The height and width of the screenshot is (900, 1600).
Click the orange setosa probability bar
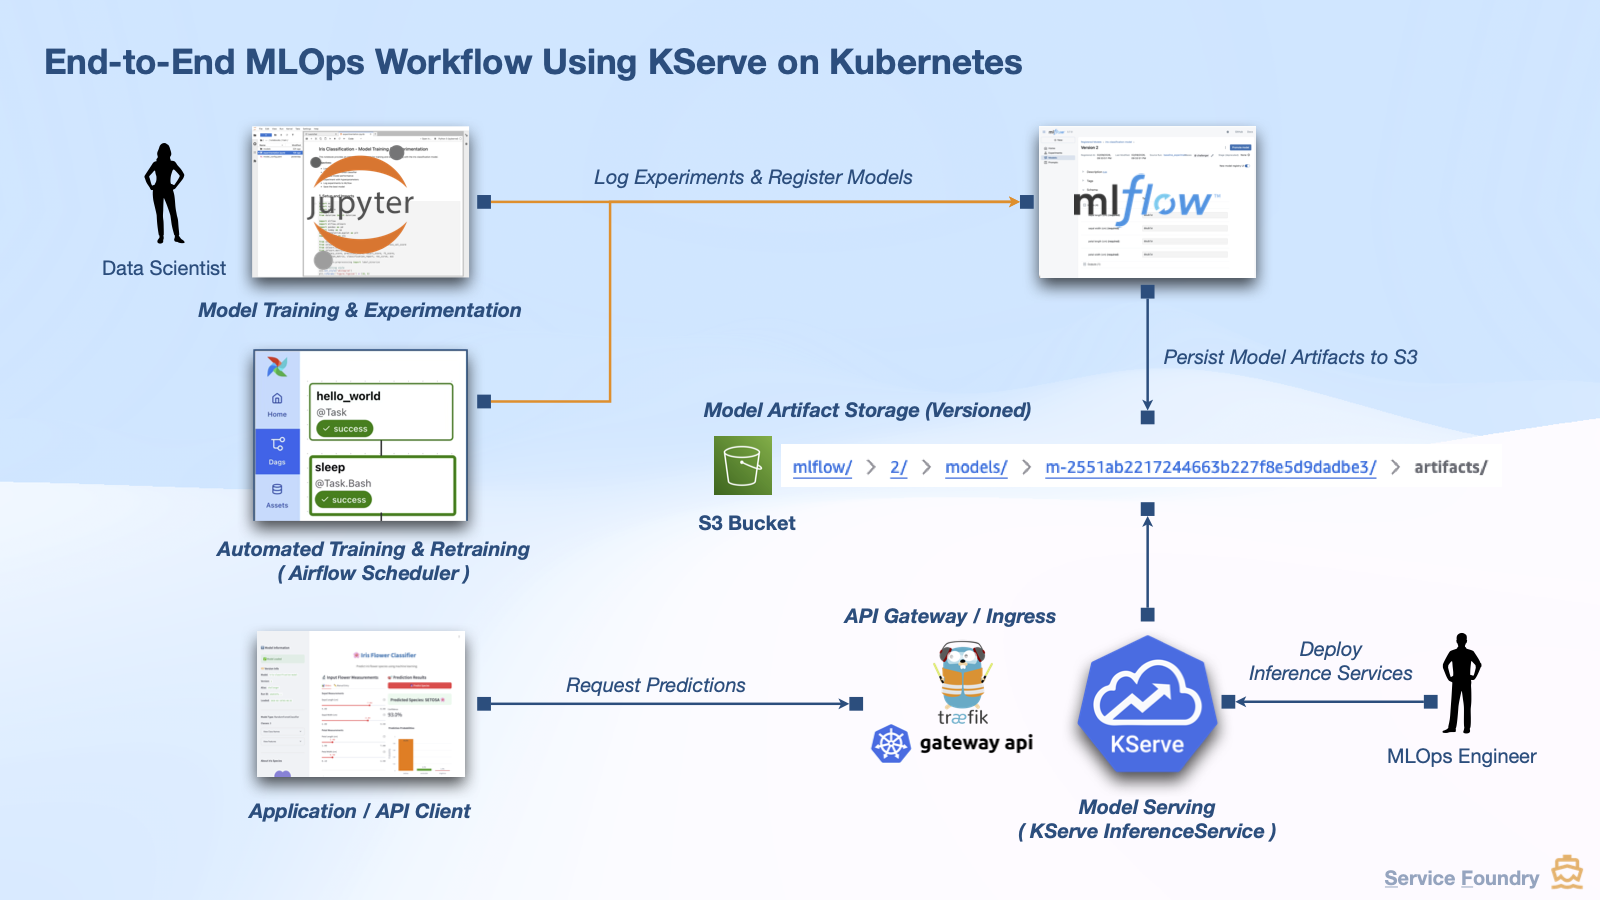tap(406, 754)
